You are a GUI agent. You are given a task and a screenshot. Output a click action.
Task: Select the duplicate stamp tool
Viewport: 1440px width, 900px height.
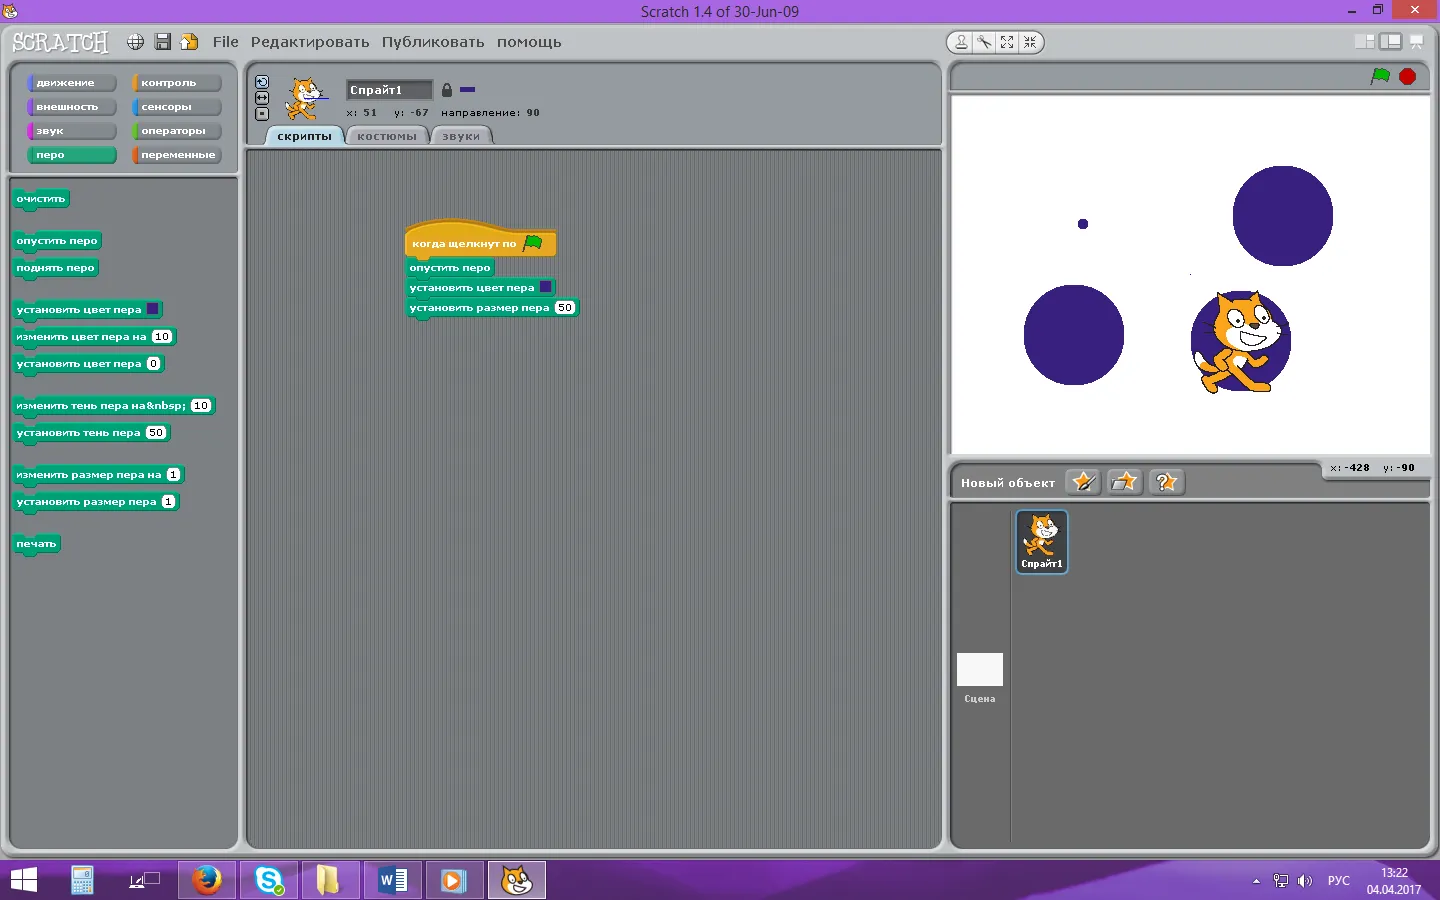pyautogui.click(x=961, y=42)
